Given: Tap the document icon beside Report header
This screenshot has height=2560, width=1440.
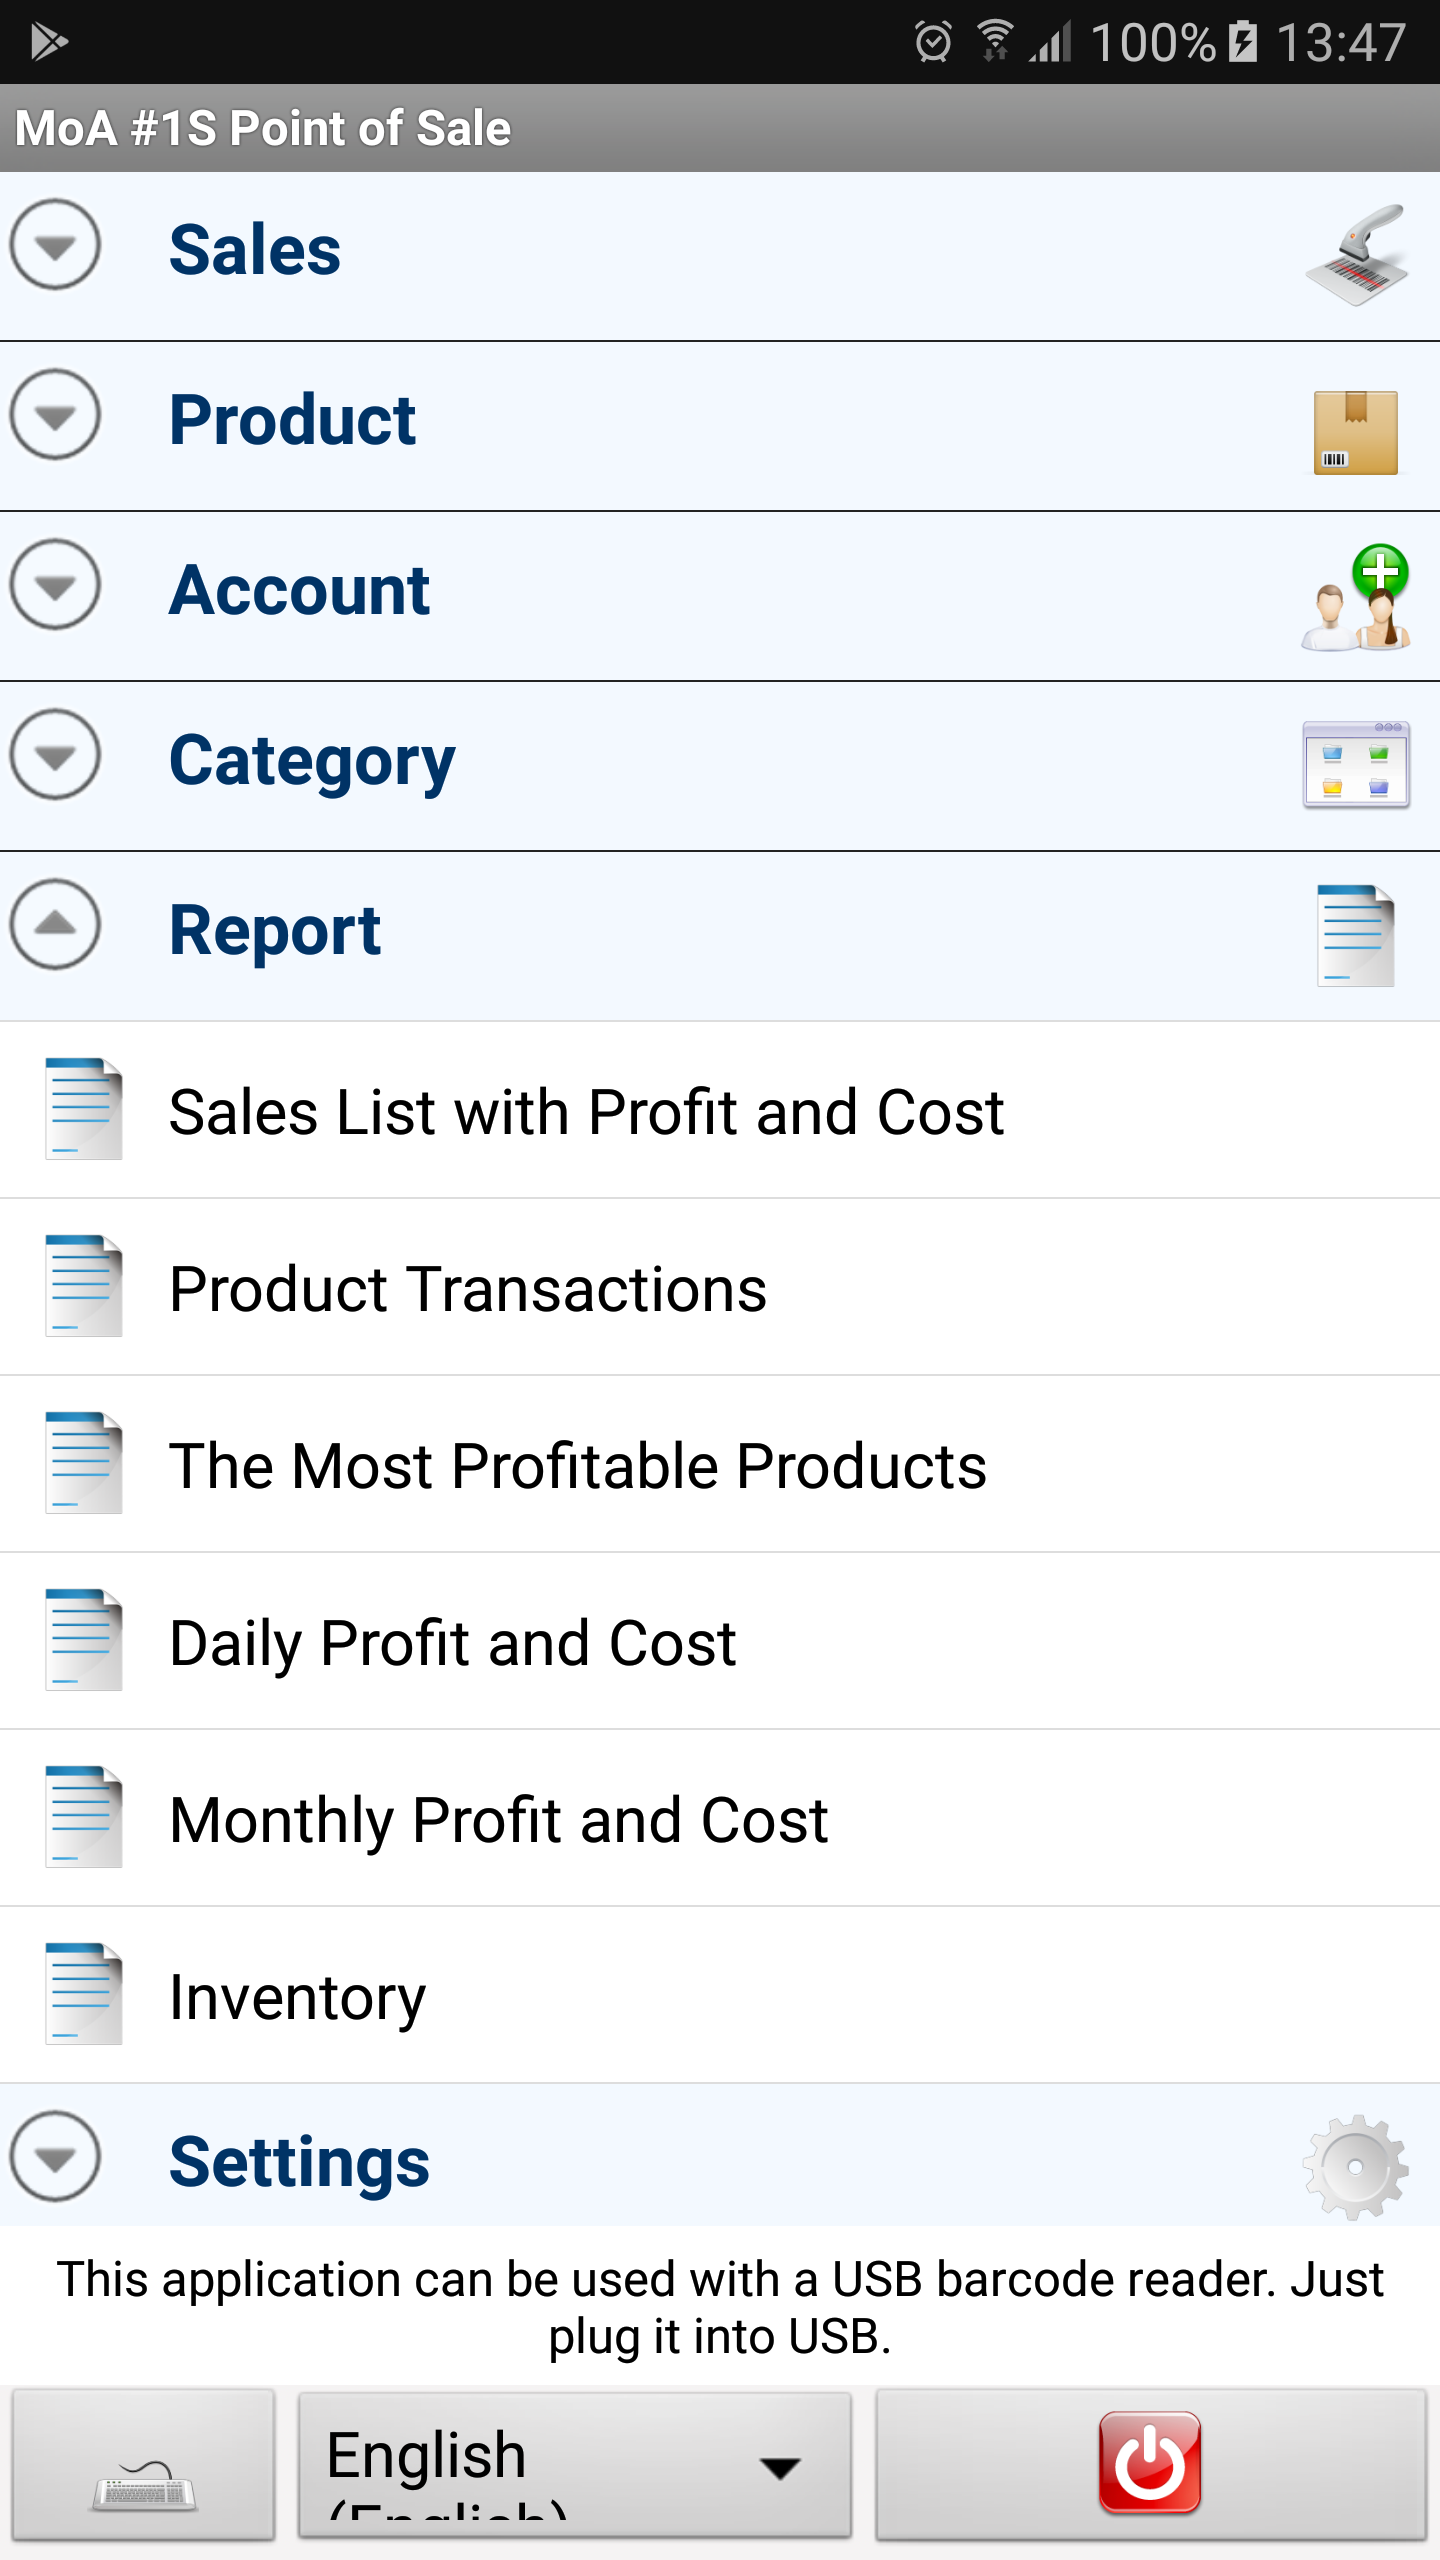Looking at the screenshot, I should click(1356, 936).
